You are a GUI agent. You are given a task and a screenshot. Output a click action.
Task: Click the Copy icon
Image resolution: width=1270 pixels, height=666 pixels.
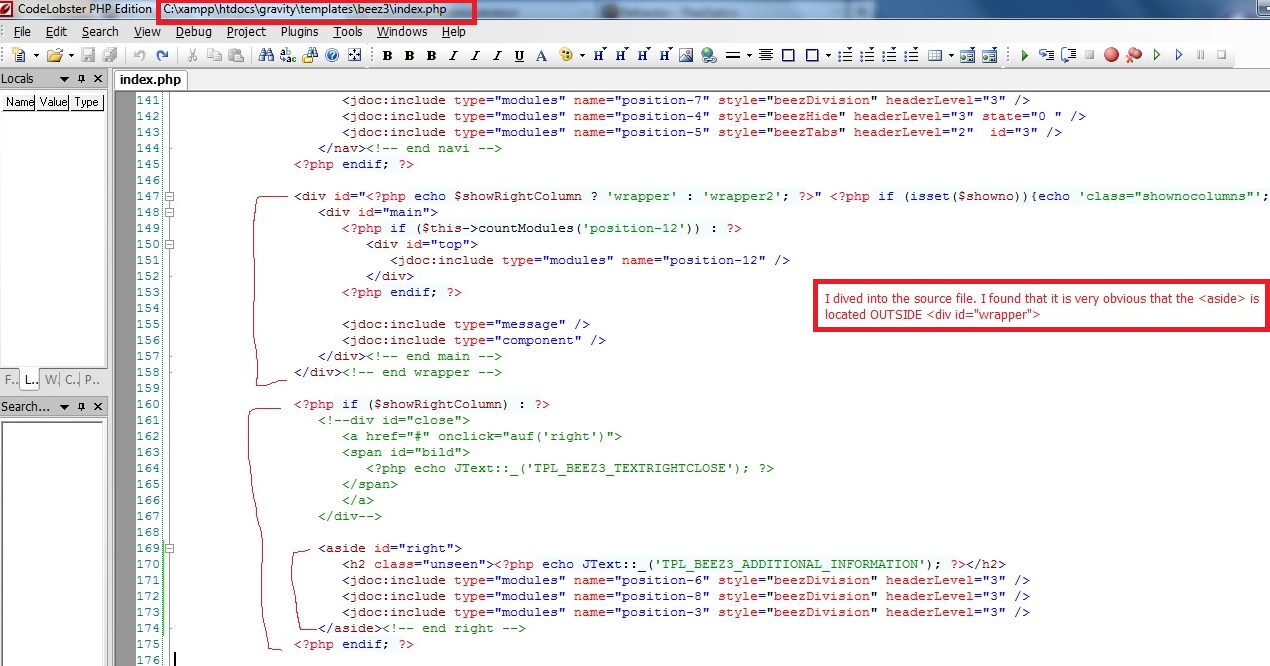[x=214, y=55]
